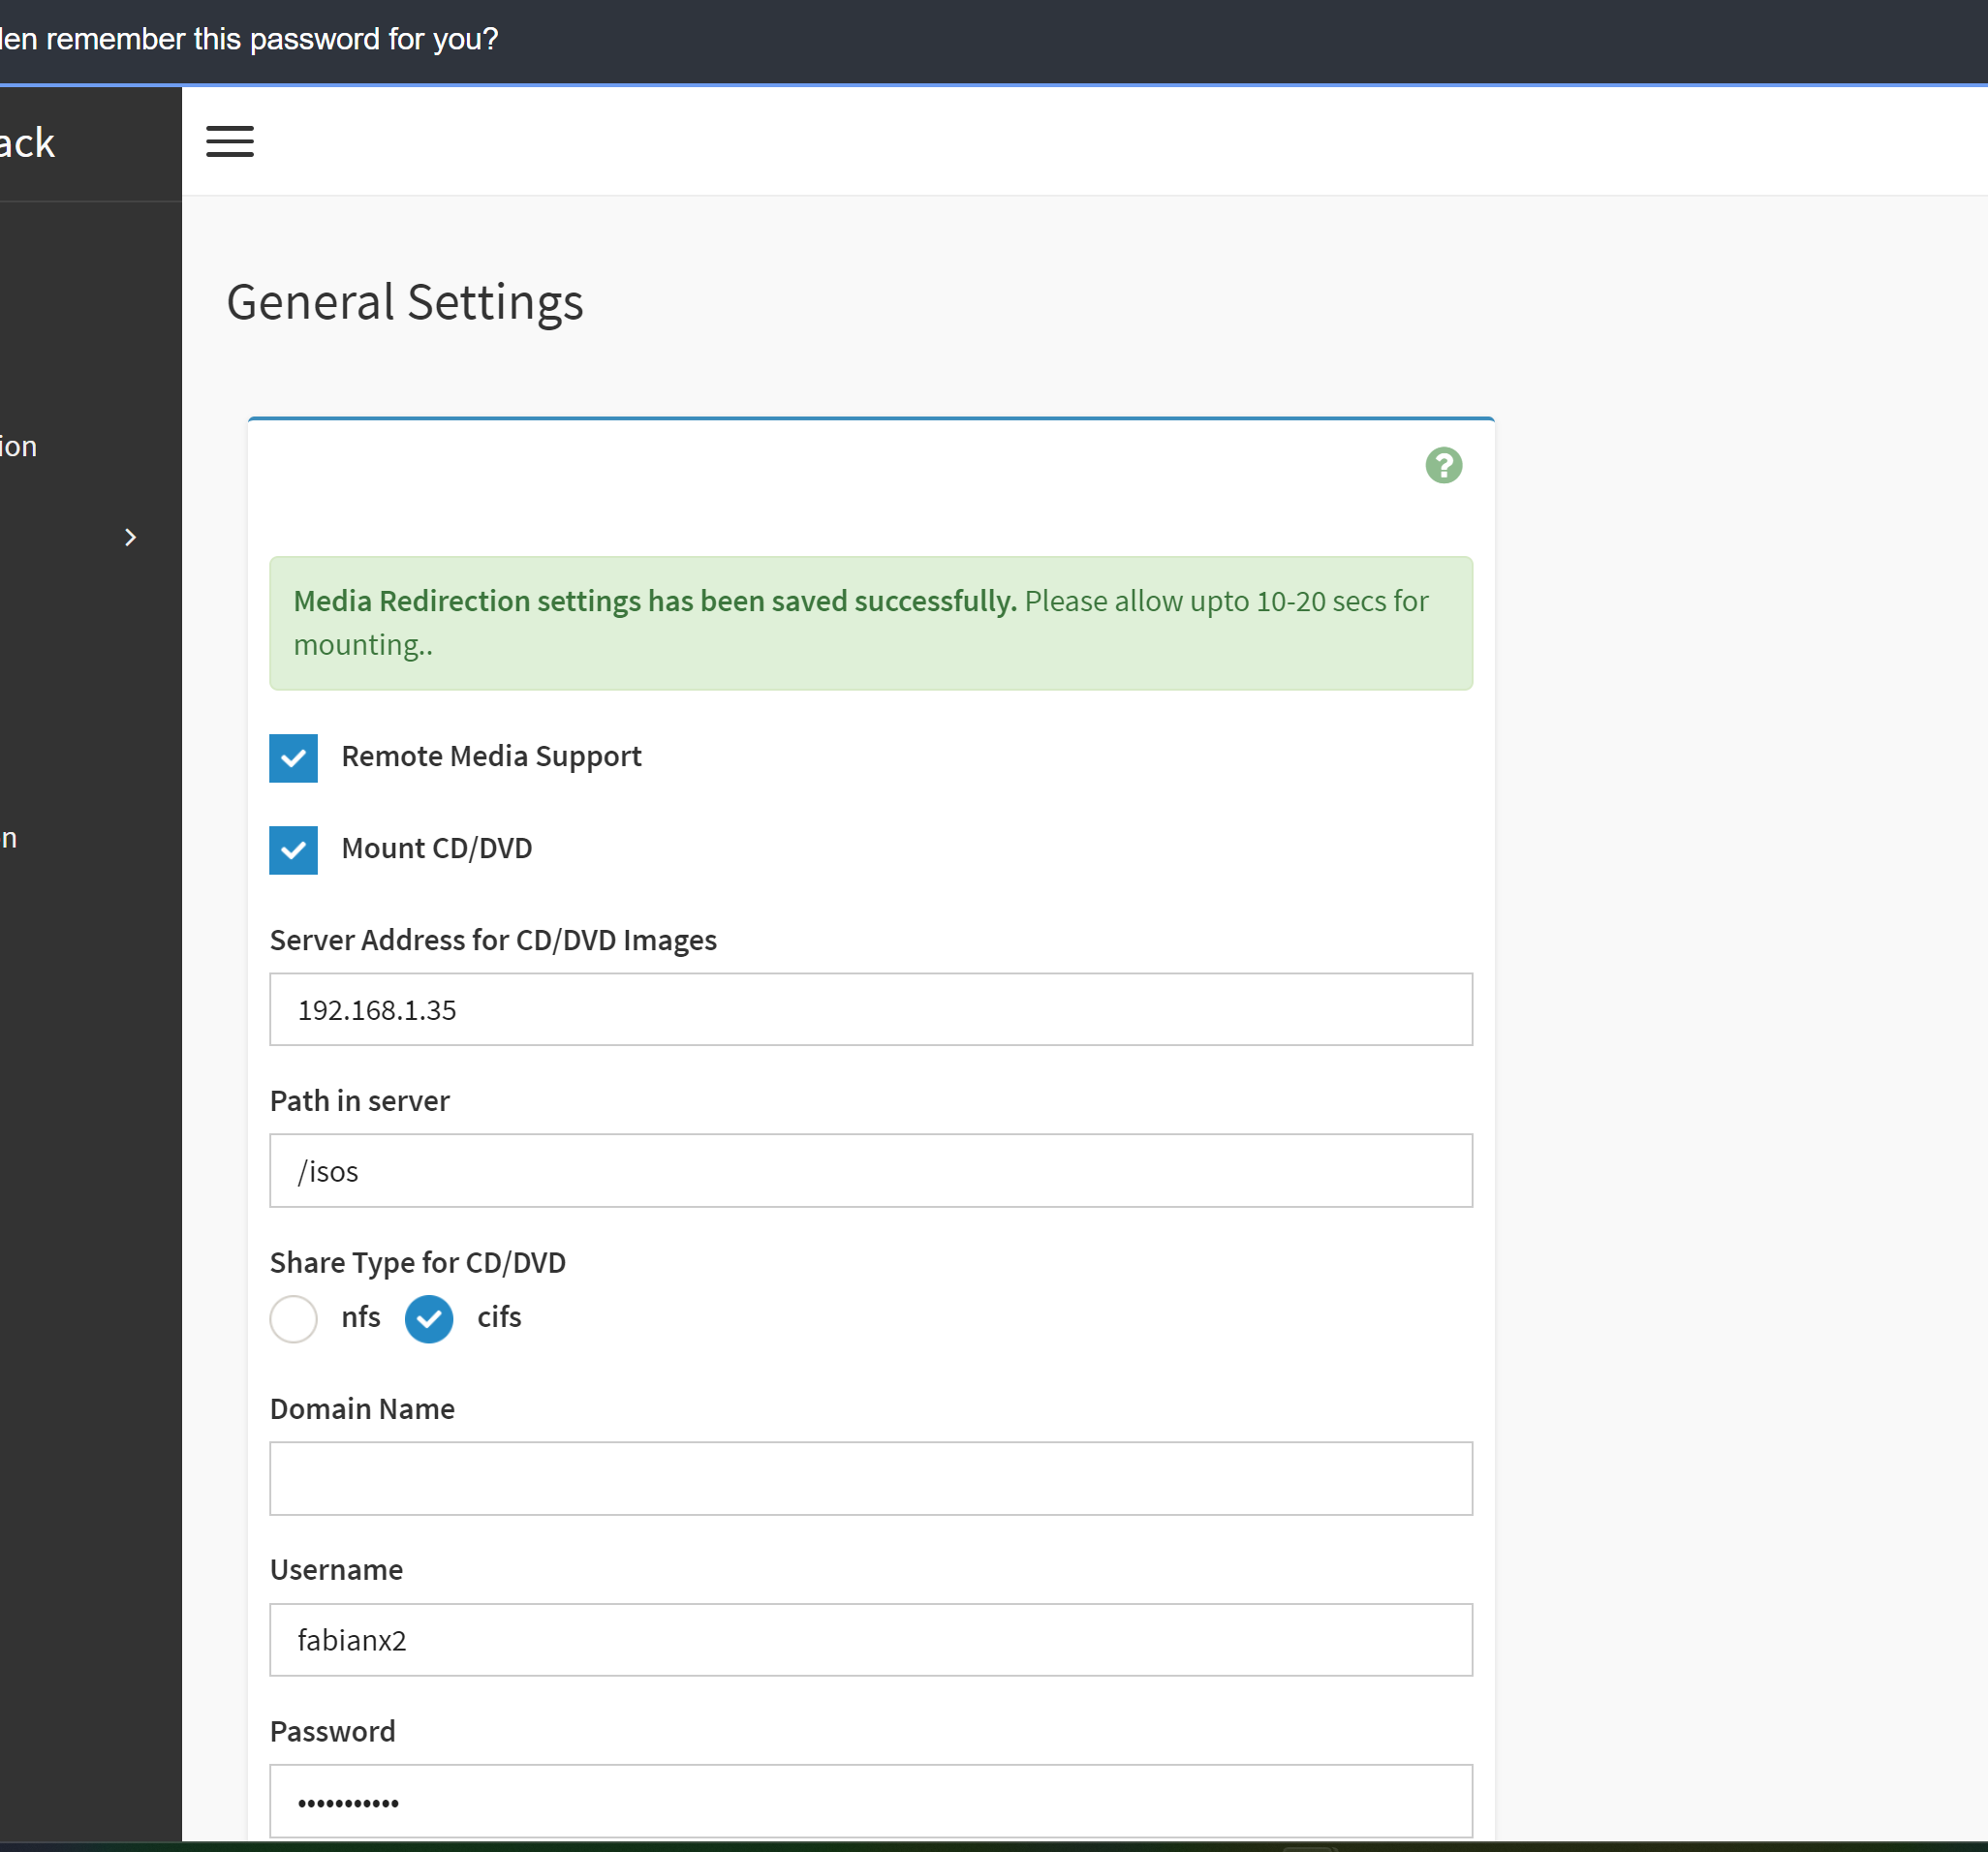This screenshot has height=1852, width=1988.
Task: Click the 'cifs' label text
Action: pyautogui.click(x=499, y=1317)
